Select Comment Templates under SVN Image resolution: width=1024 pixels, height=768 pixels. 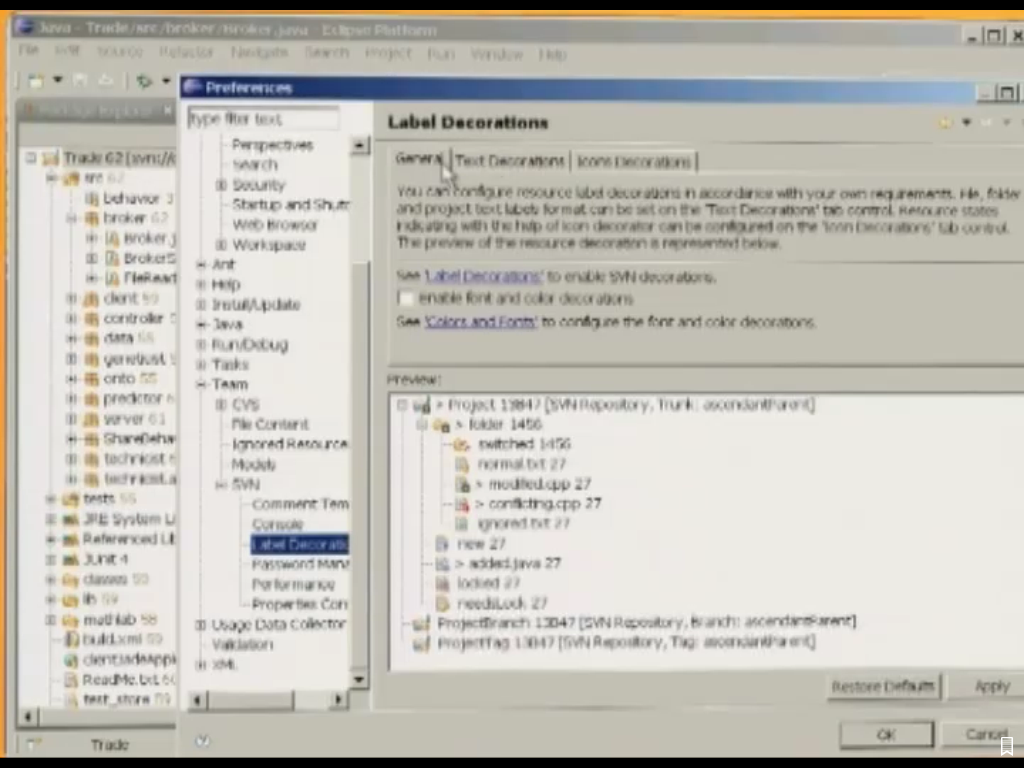click(300, 504)
